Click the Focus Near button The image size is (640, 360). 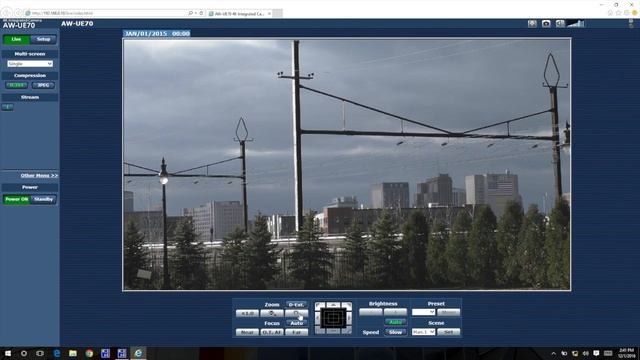(x=247, y=332)
